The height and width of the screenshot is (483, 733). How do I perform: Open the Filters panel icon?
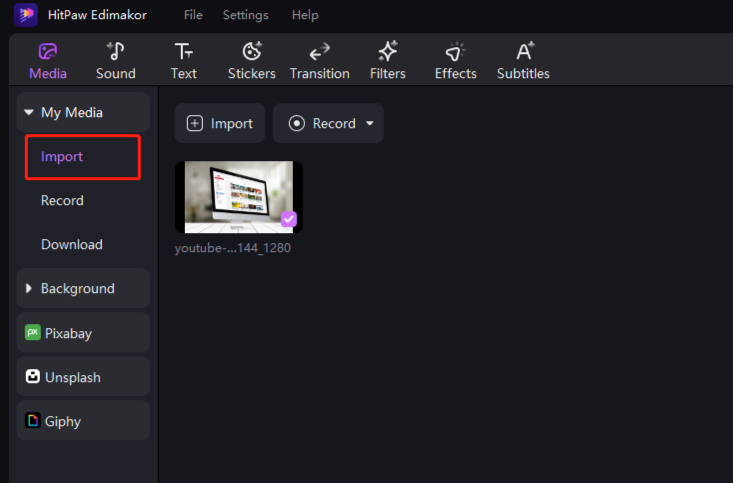[387, 52]
